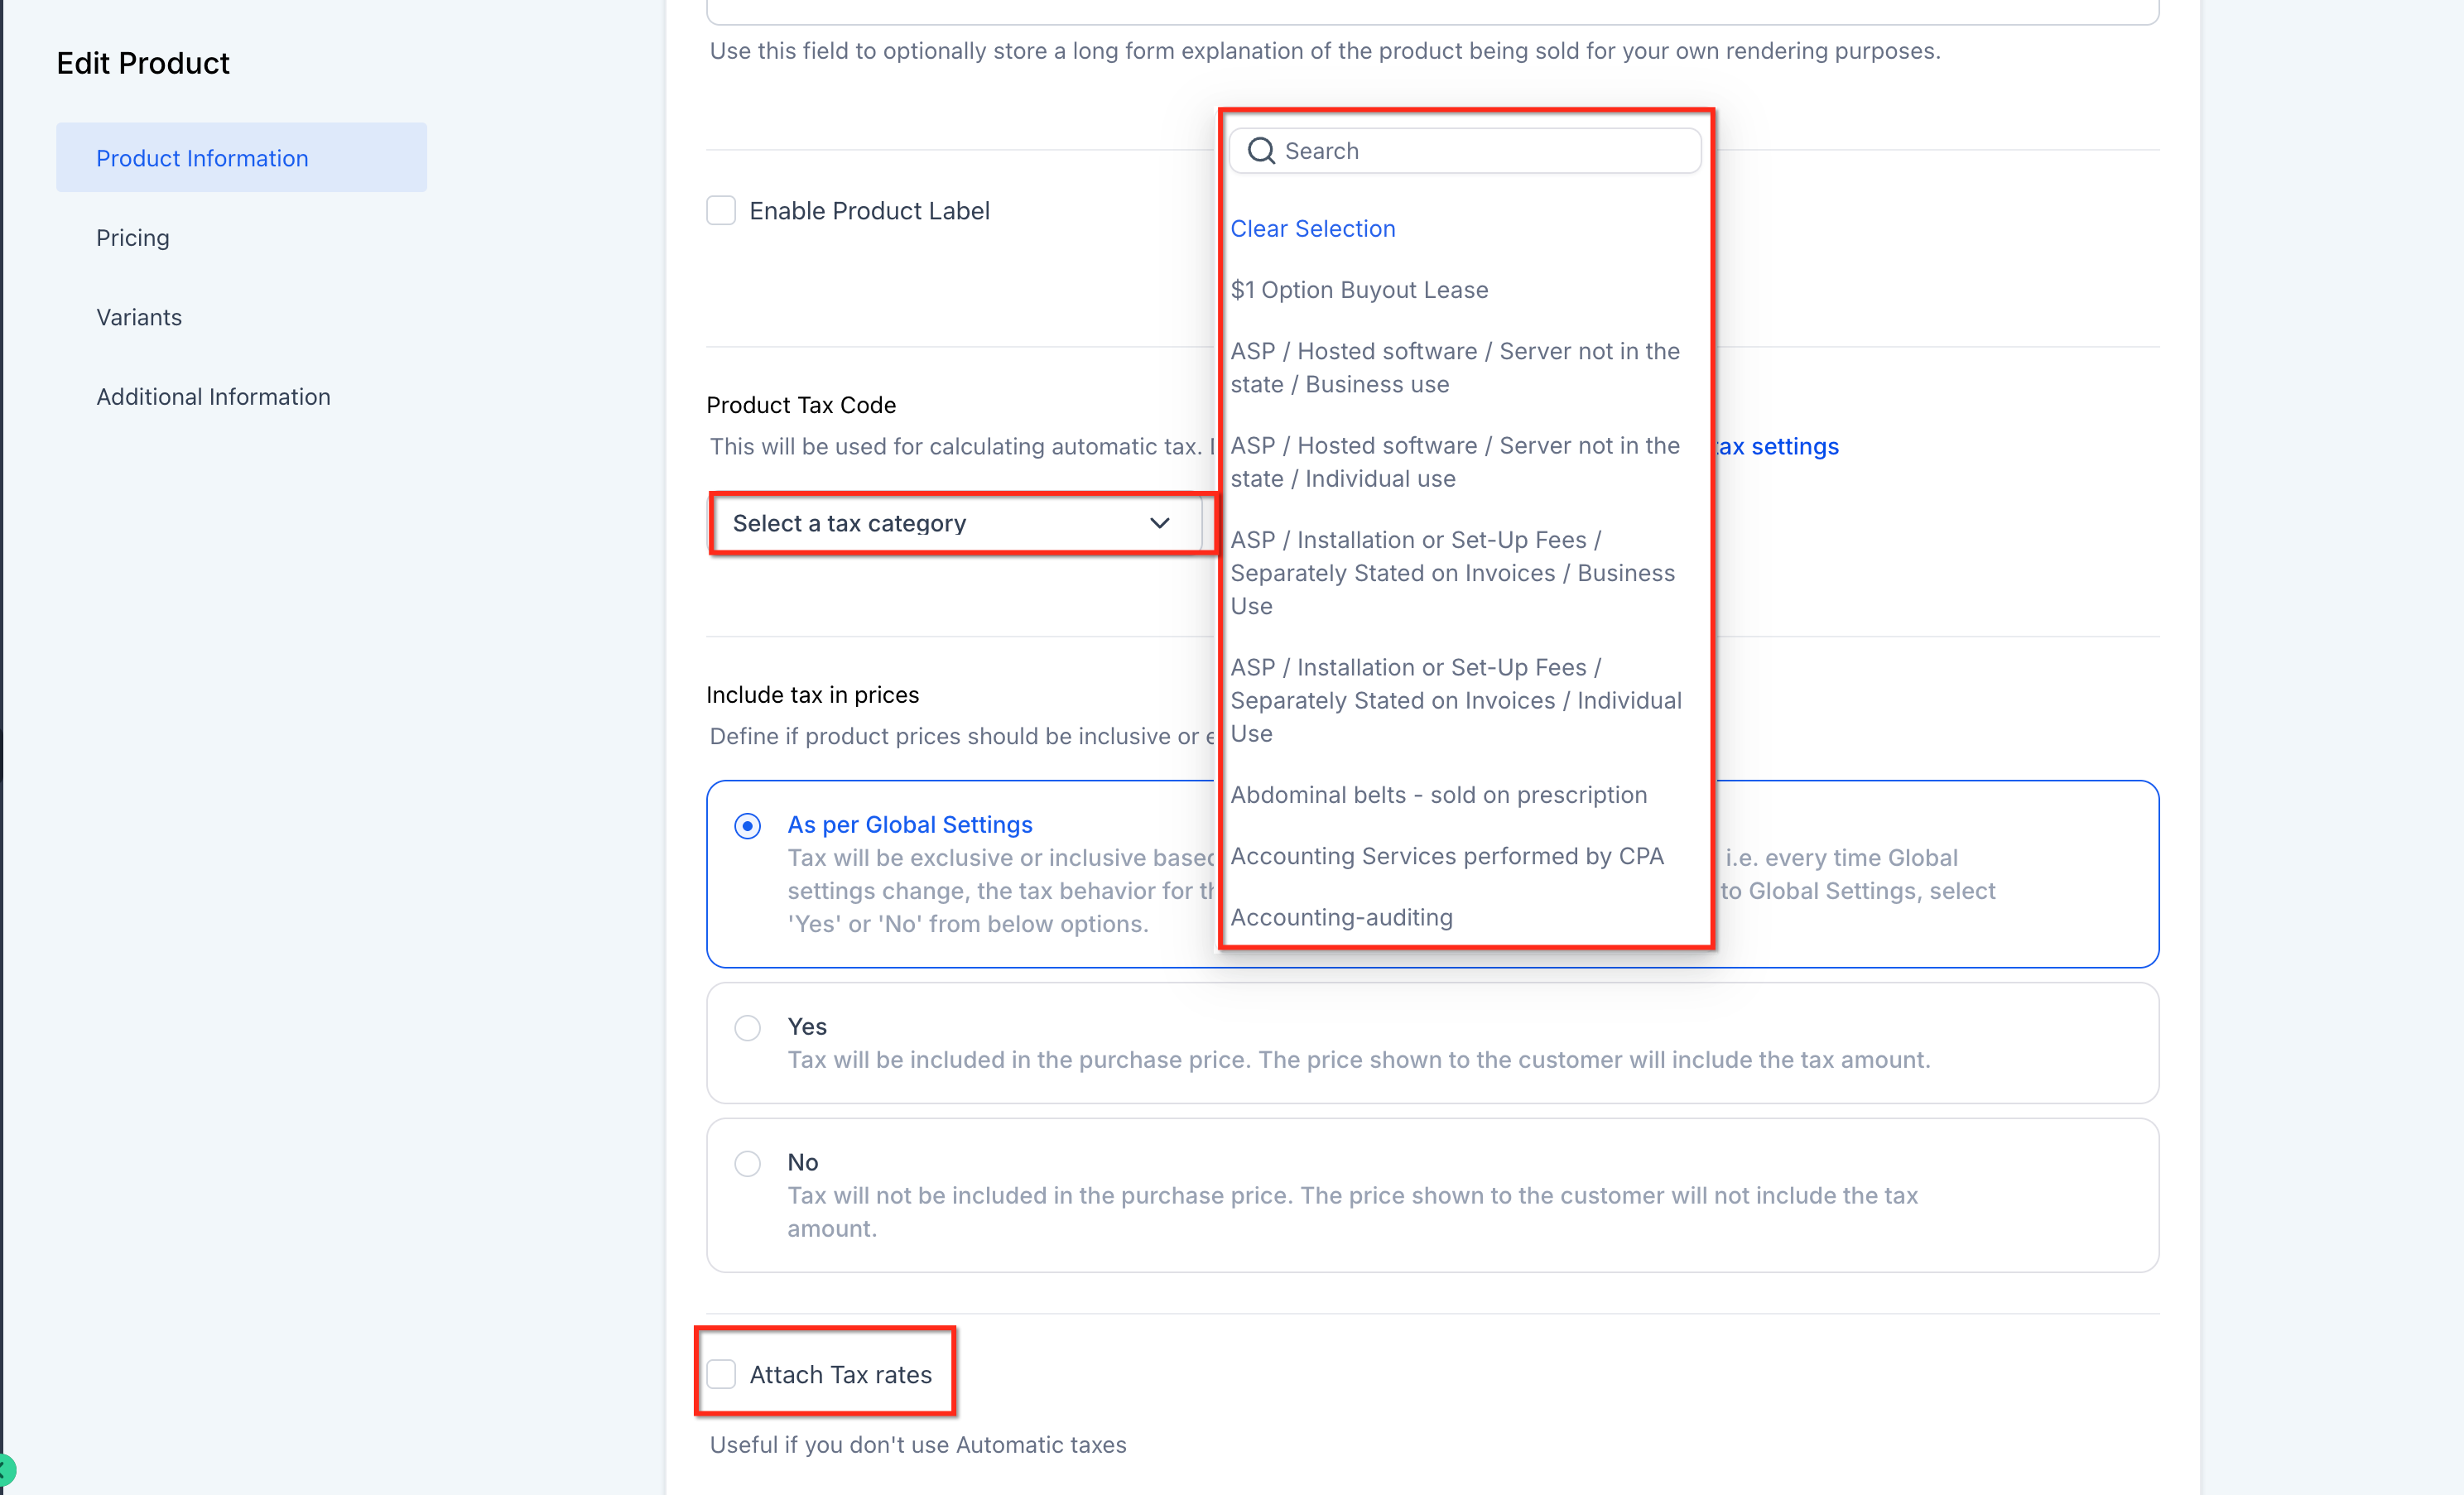
Task: Choose the Yes radio option
Action: 747,1028
